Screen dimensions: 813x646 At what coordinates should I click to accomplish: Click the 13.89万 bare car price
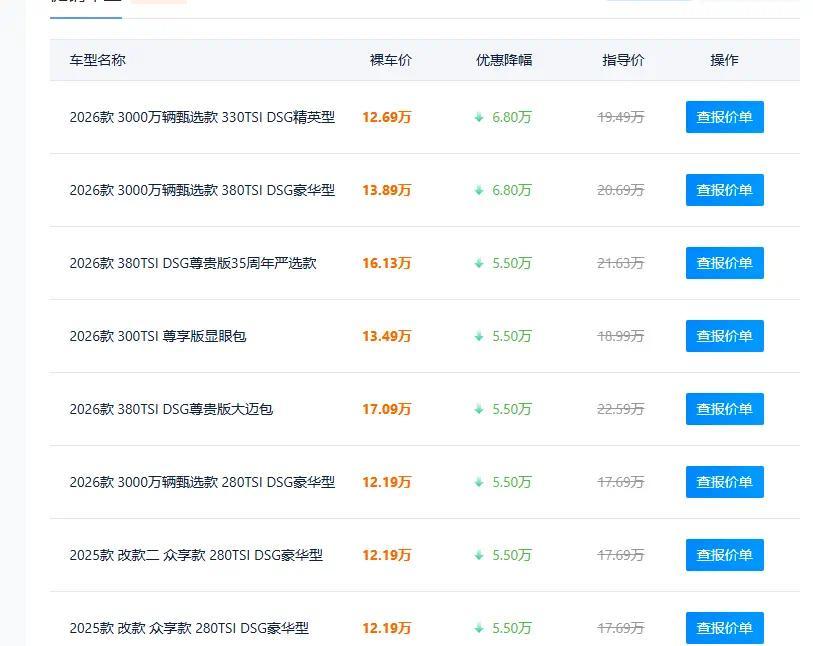point(386,190)
